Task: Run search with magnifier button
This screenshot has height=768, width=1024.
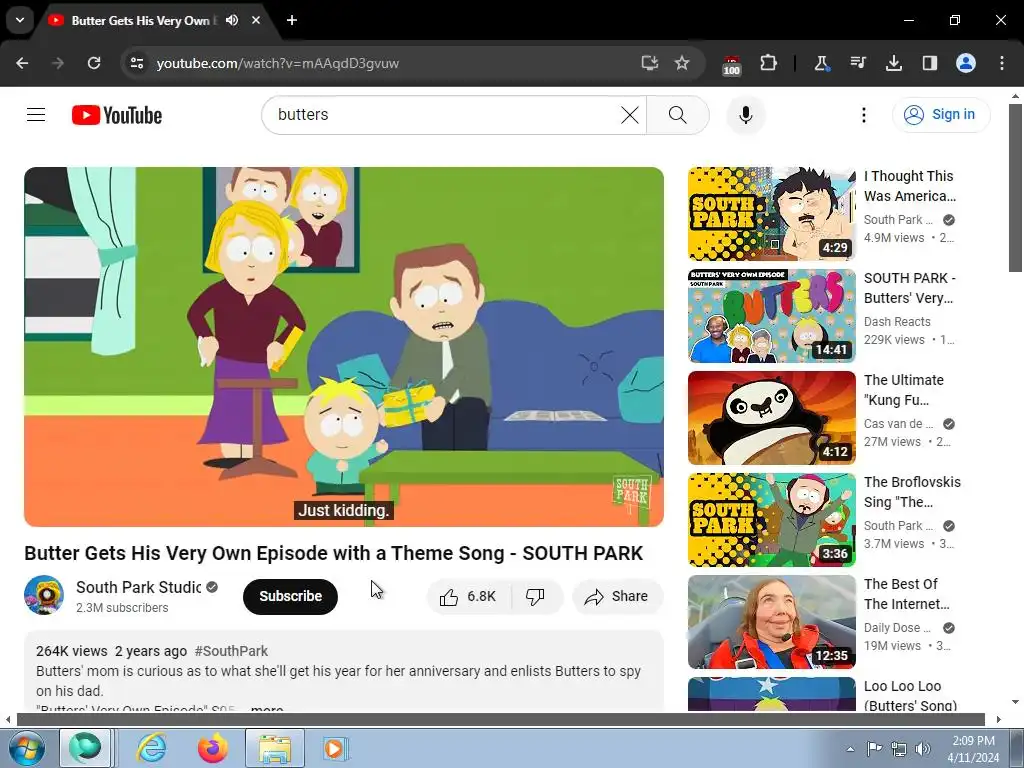Action: (678, 115)
